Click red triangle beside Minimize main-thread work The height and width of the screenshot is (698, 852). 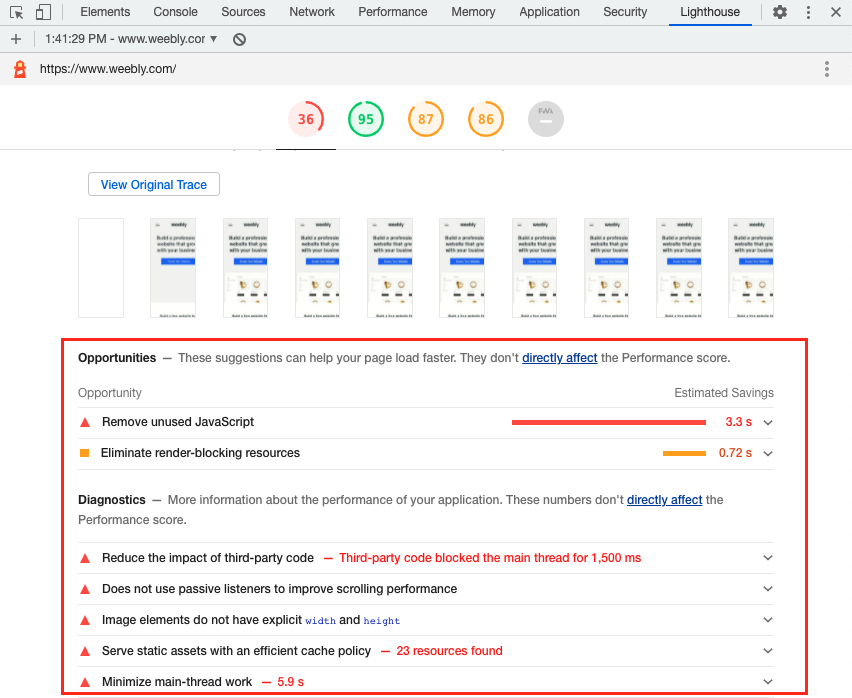click(x=85, y=682)
